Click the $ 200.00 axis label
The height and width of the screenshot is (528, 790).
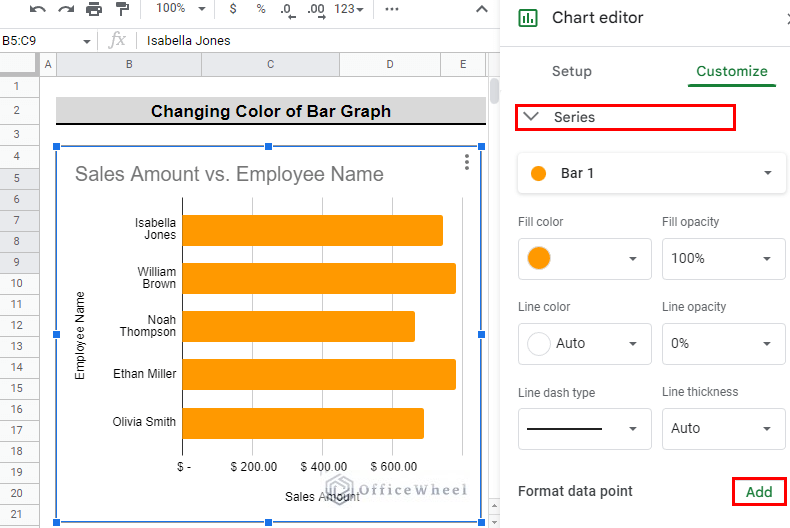point(253,467)
